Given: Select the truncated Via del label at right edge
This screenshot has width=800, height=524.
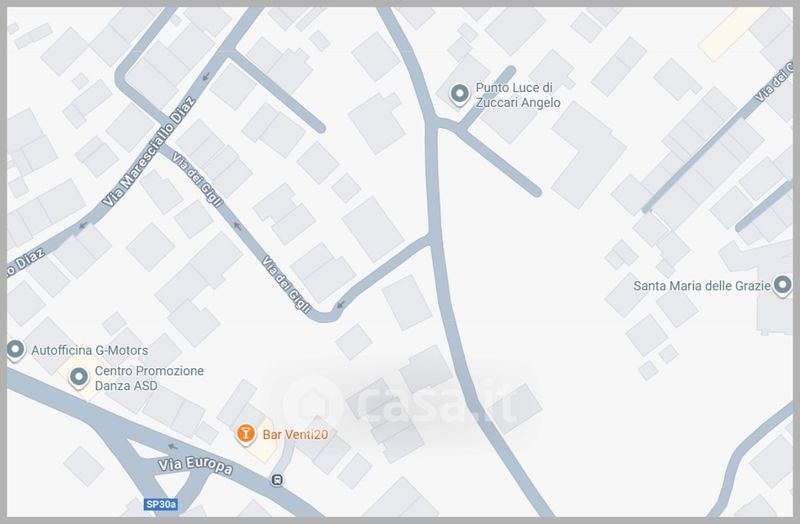Looking at the screenshot, I should (x=774, y=82).
